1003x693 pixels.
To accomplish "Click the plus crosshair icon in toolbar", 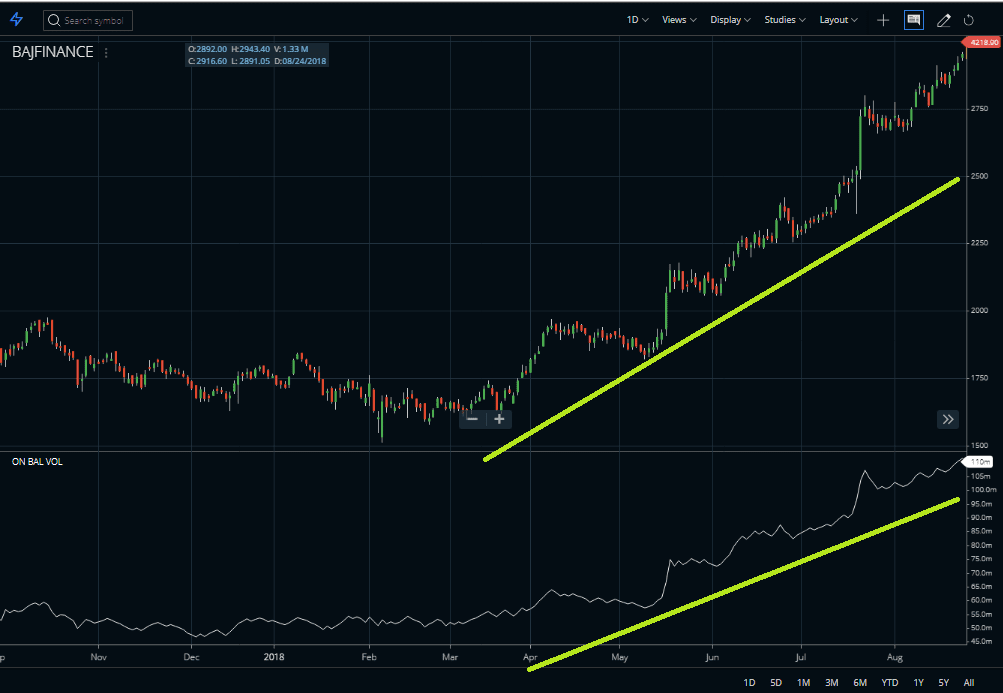I will [x=883, y=20].
